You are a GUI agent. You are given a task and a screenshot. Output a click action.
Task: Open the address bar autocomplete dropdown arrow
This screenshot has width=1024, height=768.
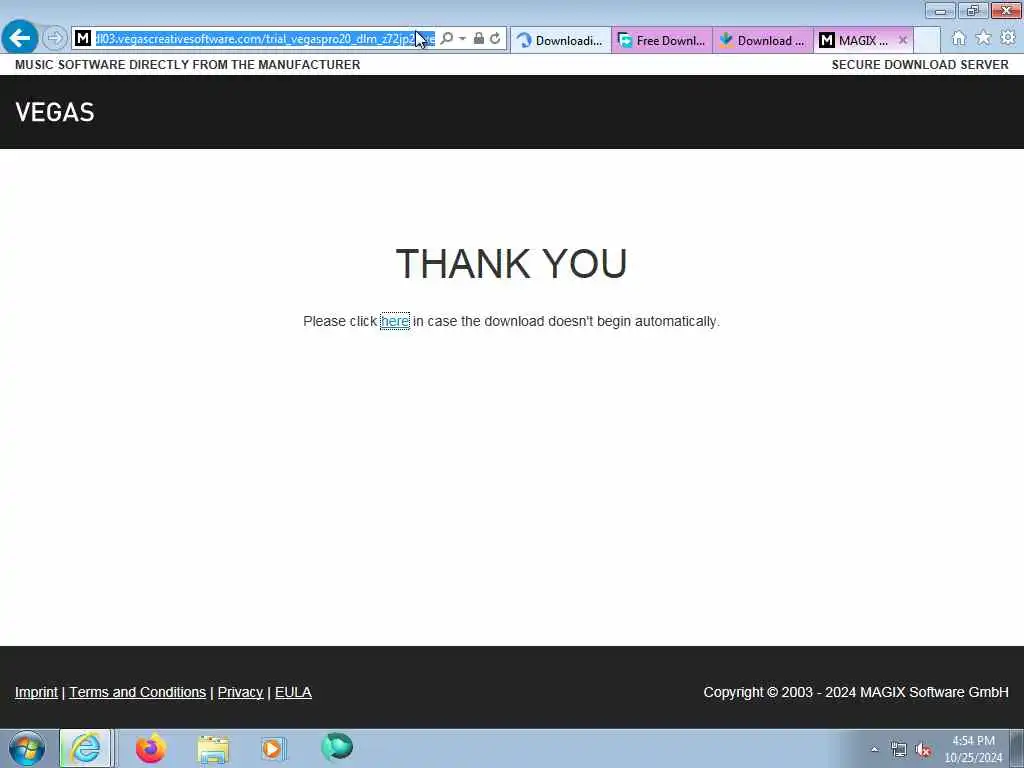coord(462,39)
